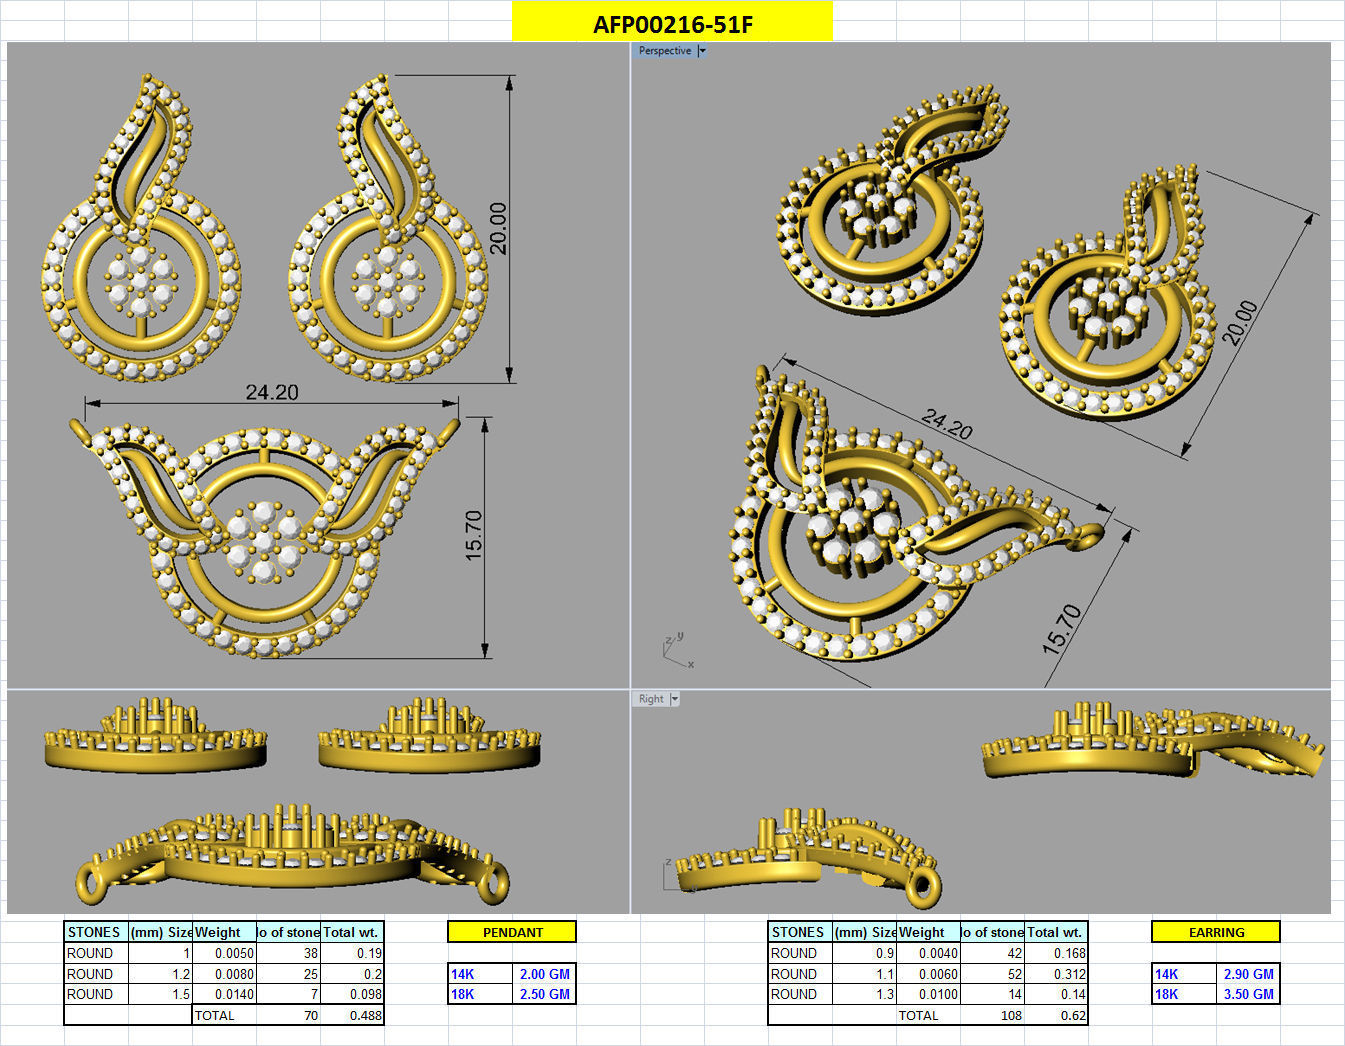
Task: Select the yellow EARRING label cell
Action: 1216,932
